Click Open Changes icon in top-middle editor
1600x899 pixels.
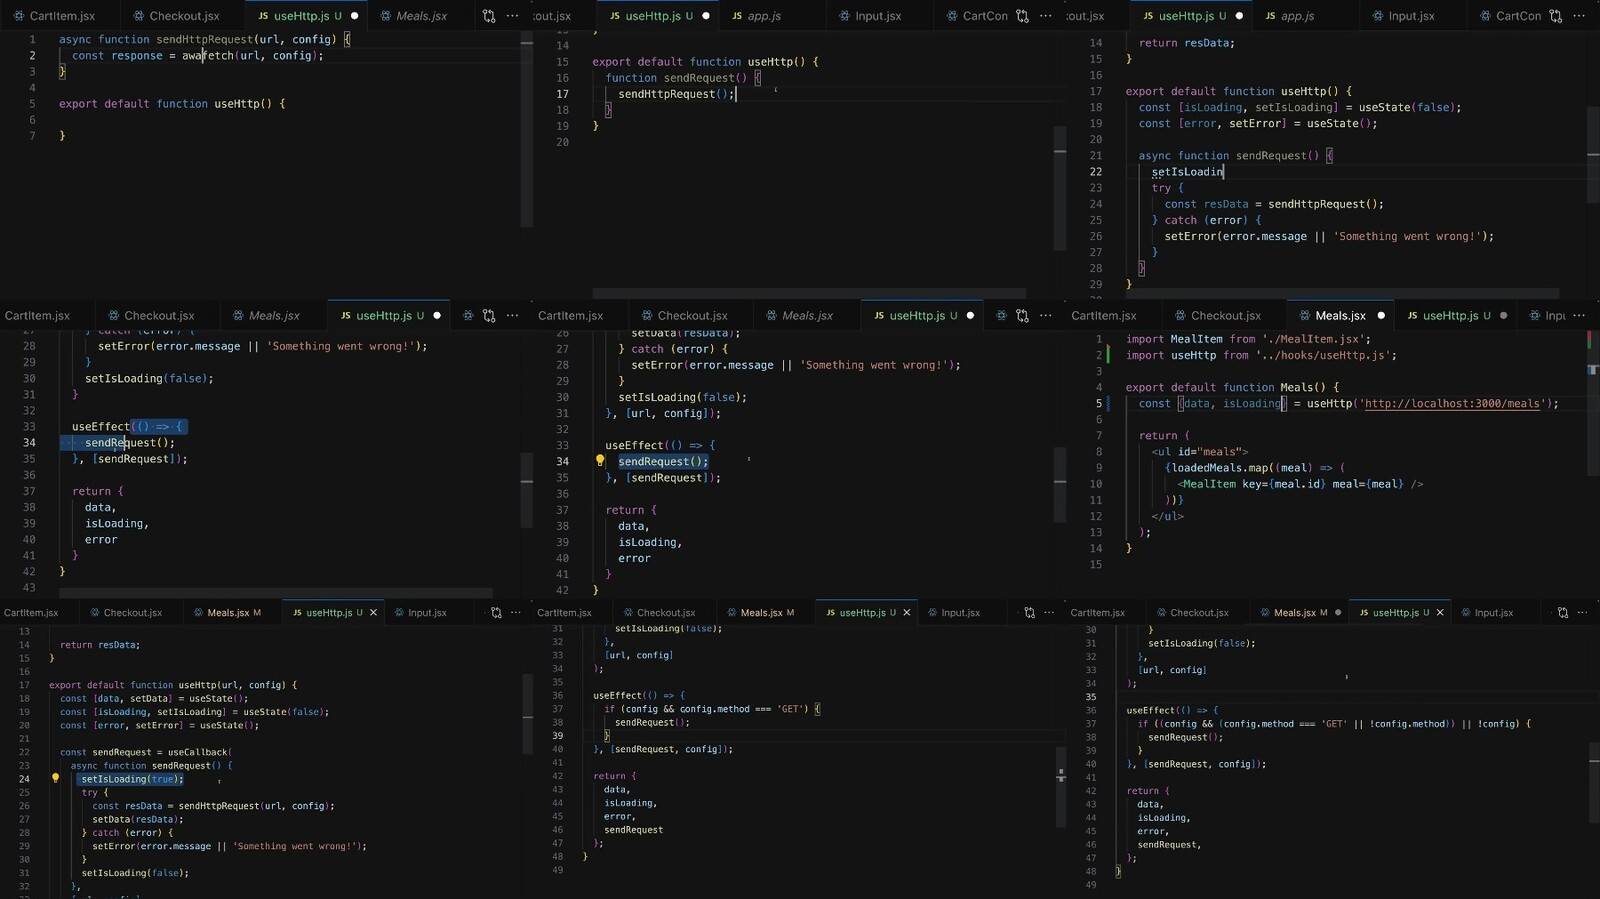tap(1022, 16)
